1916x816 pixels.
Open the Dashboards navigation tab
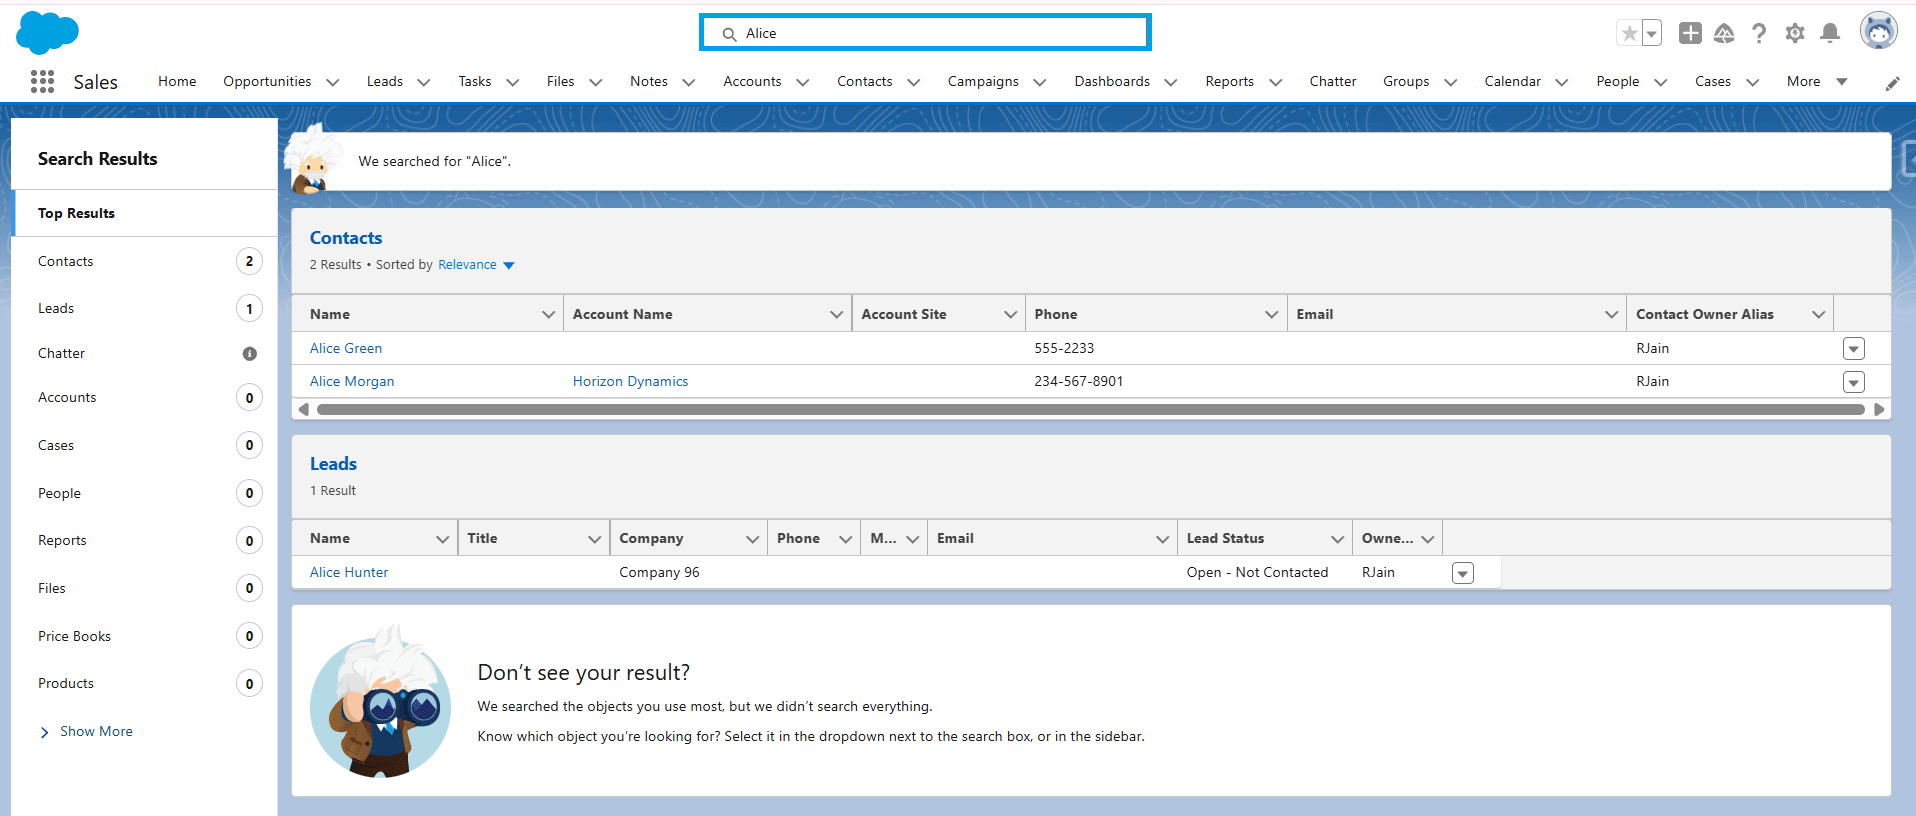pyautogui.click(x=1112, y=82)
